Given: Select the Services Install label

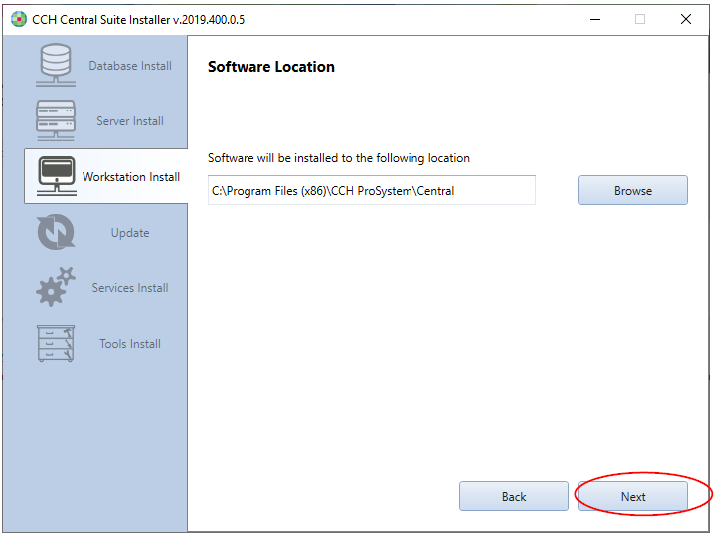Looking at the screenshot, I should click(130, 288).
